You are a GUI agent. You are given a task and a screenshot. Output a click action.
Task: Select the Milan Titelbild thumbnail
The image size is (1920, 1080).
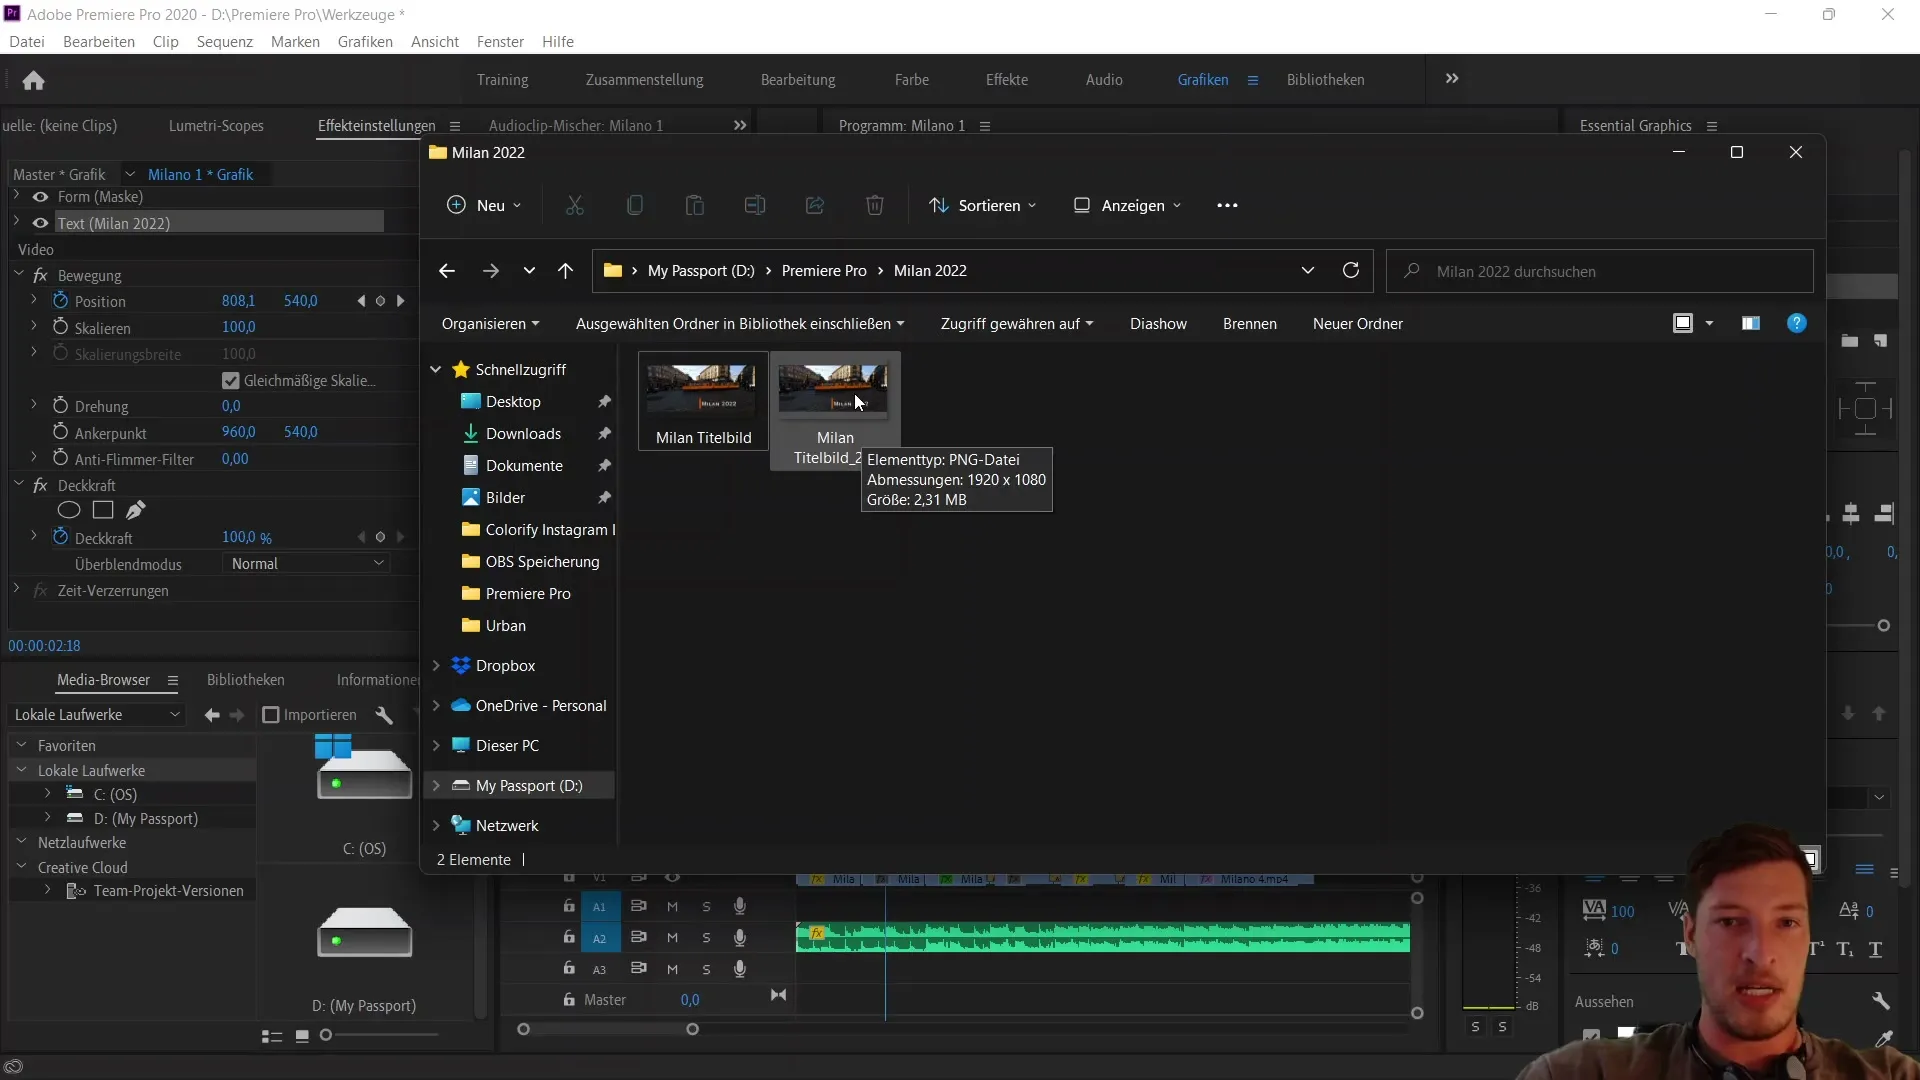pos(703,402)
